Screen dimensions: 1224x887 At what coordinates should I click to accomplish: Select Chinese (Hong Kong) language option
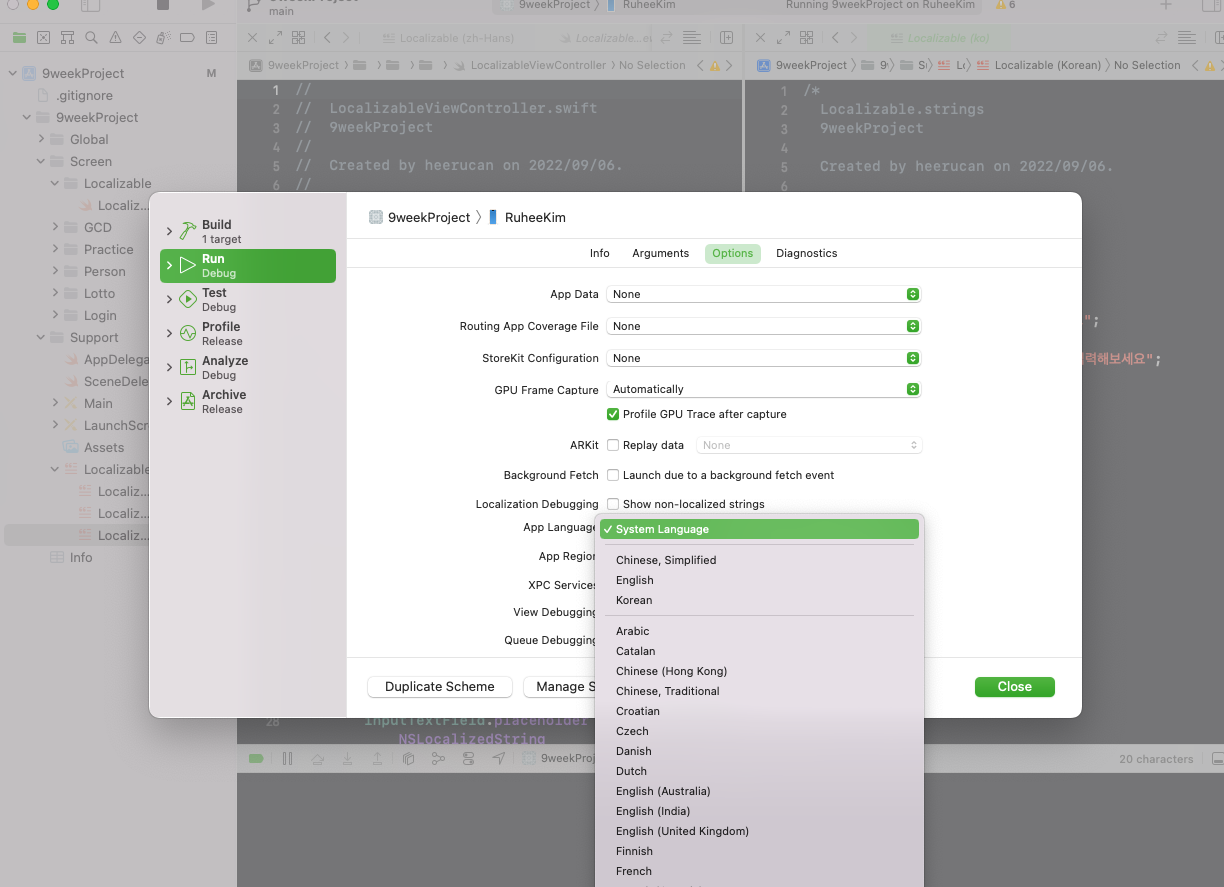pyautogui.click(x=759, y=671)
